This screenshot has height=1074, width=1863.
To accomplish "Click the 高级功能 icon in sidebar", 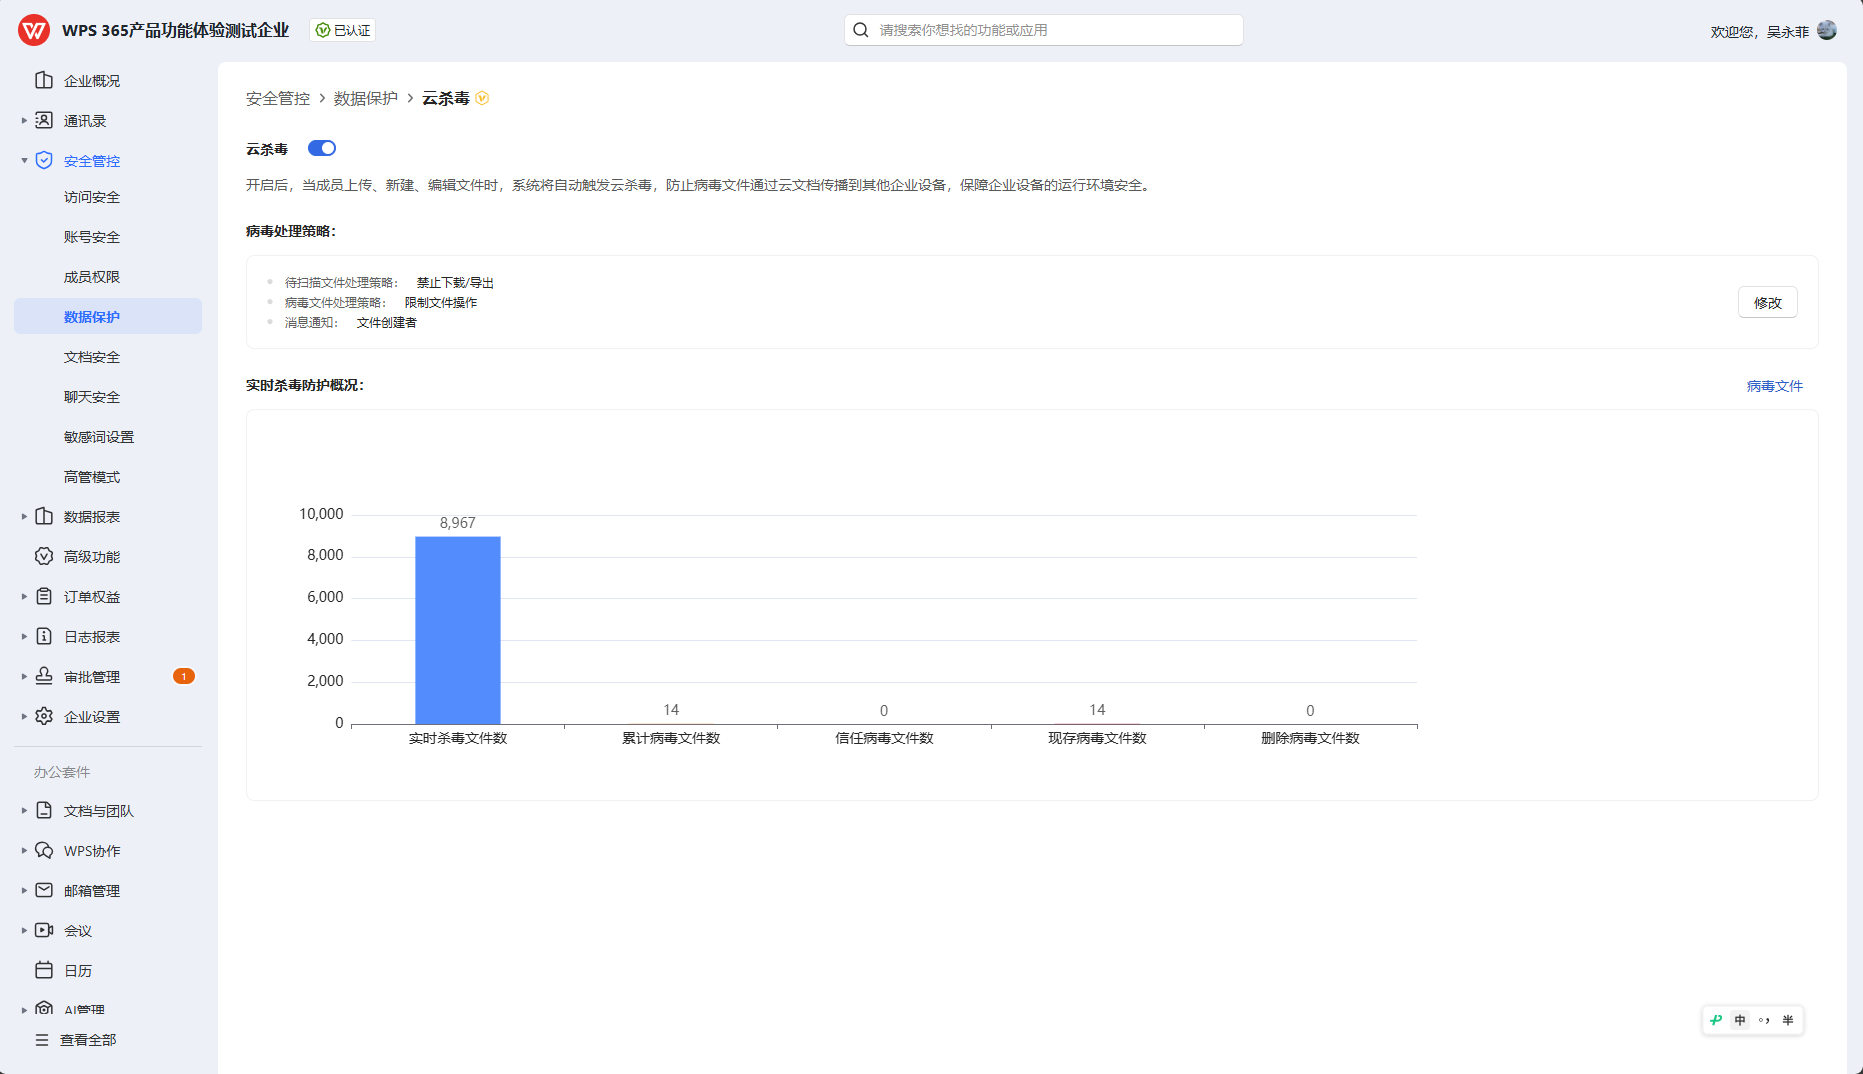I will click(x=44, y=556).
